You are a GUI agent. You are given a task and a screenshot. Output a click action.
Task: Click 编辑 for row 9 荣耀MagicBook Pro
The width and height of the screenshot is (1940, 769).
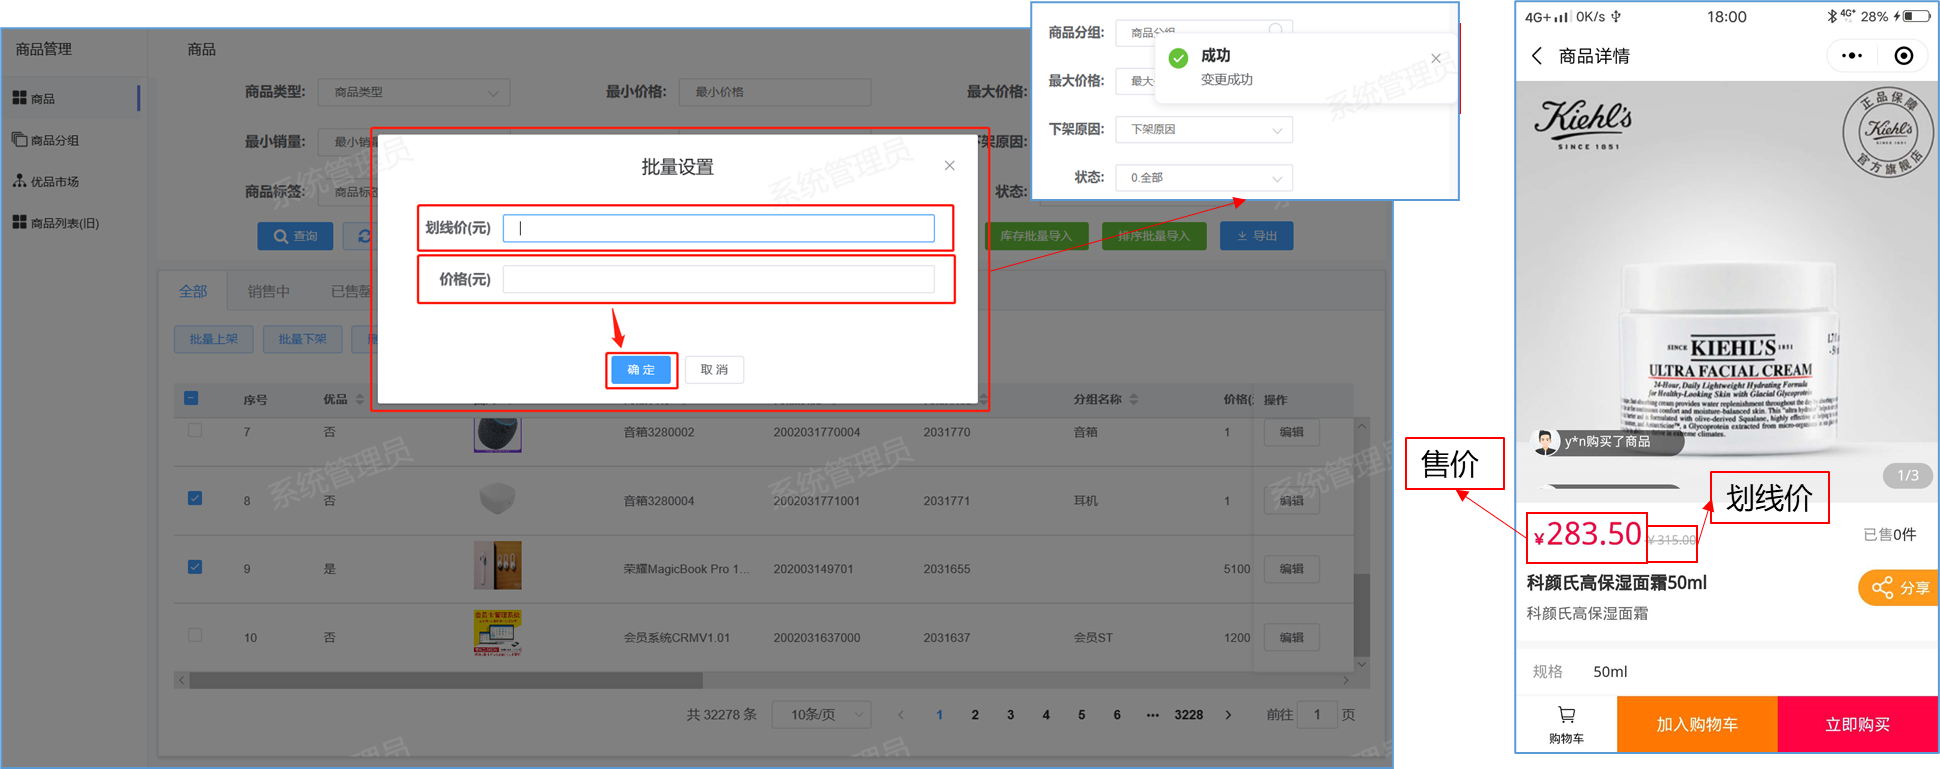point(1291,569)
